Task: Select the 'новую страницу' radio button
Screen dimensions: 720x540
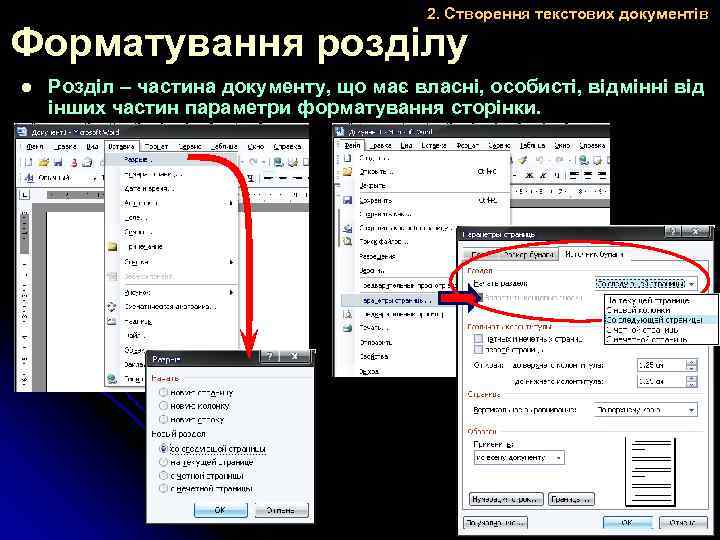Action: (163, 393)
